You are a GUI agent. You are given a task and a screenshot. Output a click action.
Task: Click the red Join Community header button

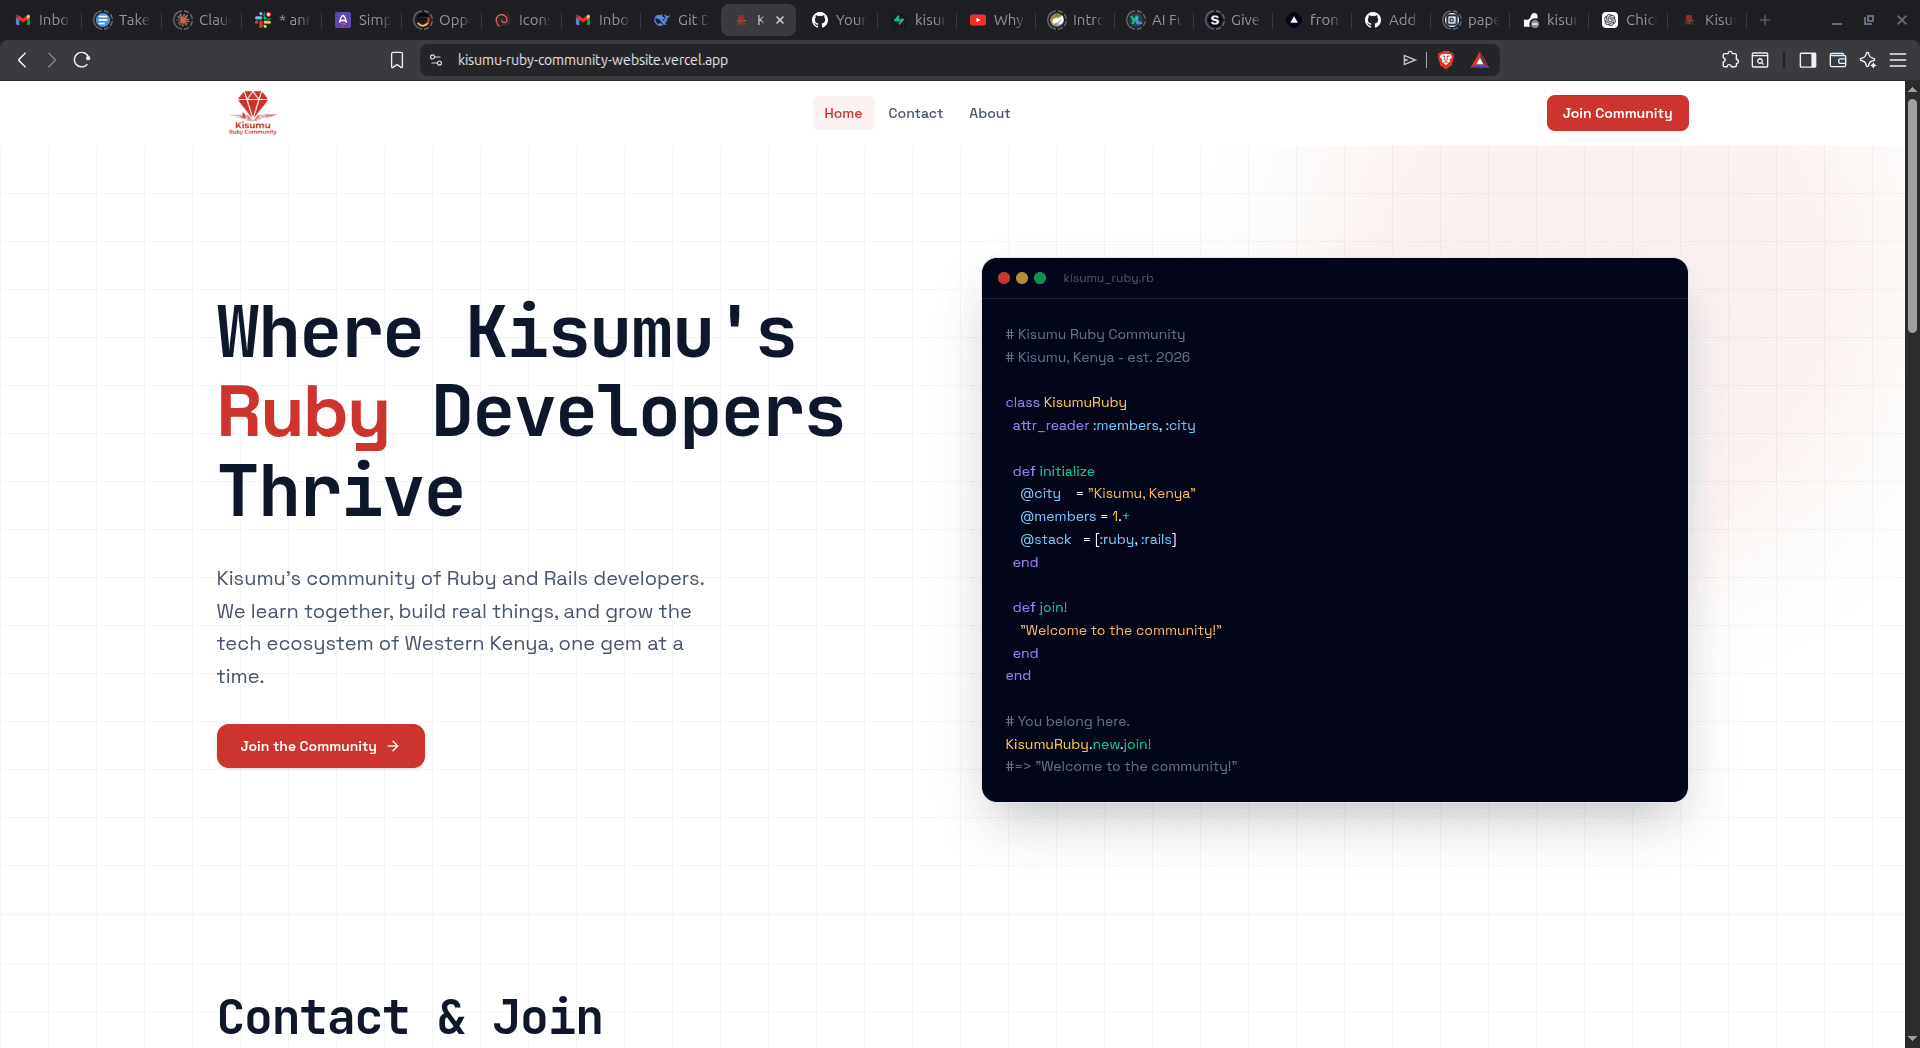click(1617, 113)
